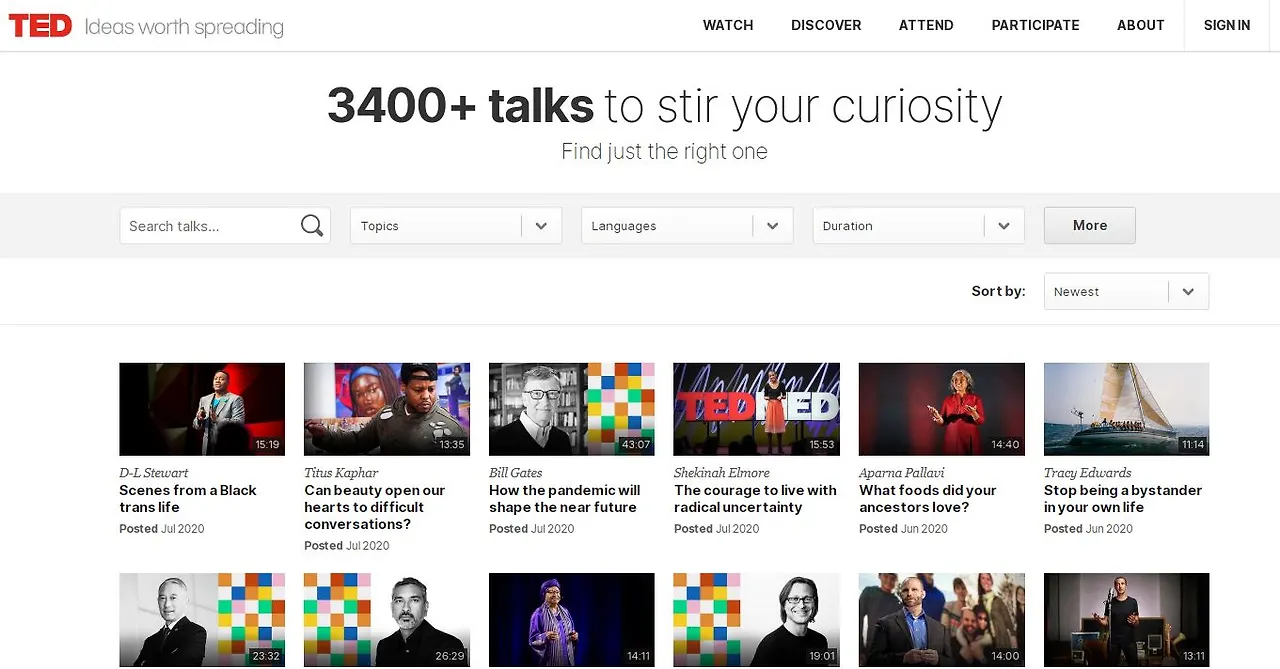Screen dimensions: 1280x669
Task: Click the search magnifier icon
Action: (312, 225)
